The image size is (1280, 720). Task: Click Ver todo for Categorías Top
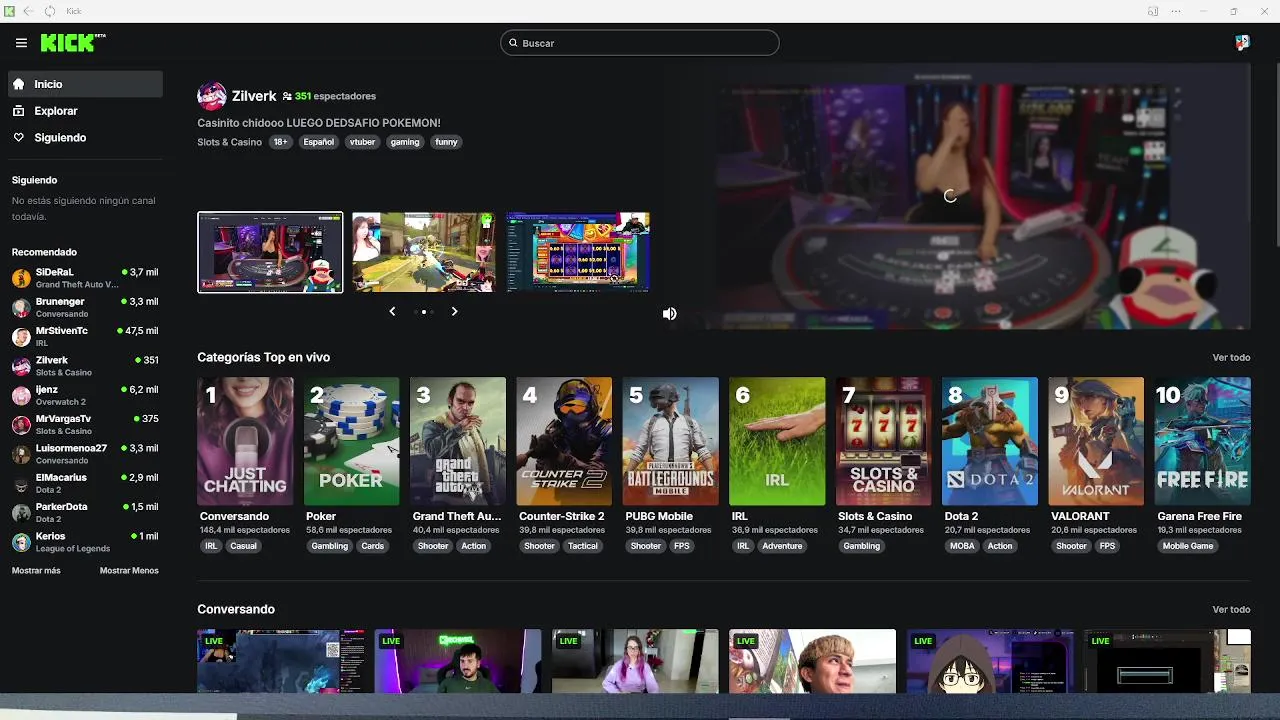click(1231, 358)
